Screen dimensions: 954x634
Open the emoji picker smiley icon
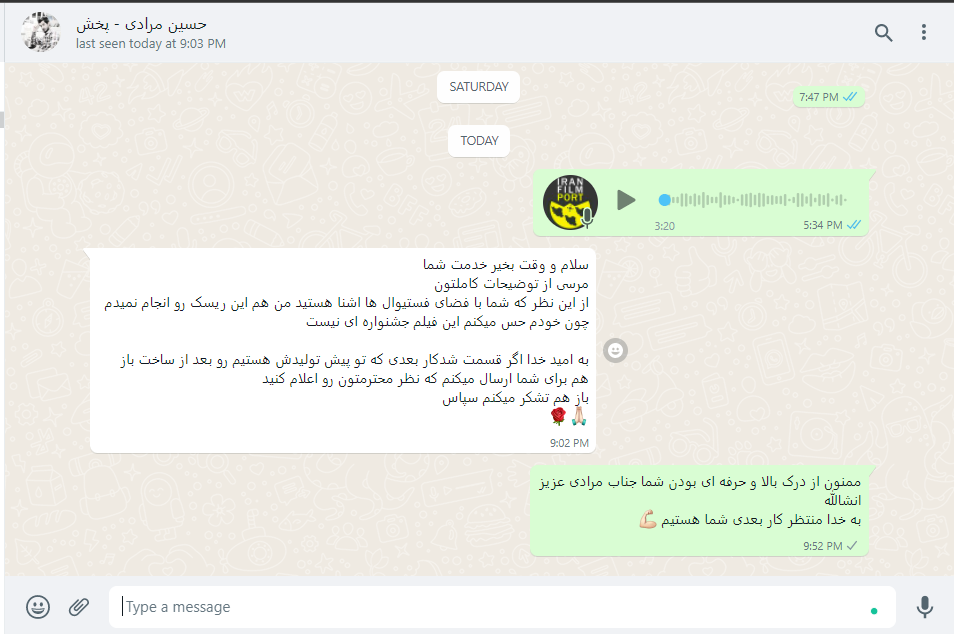[x=38, y=607]
